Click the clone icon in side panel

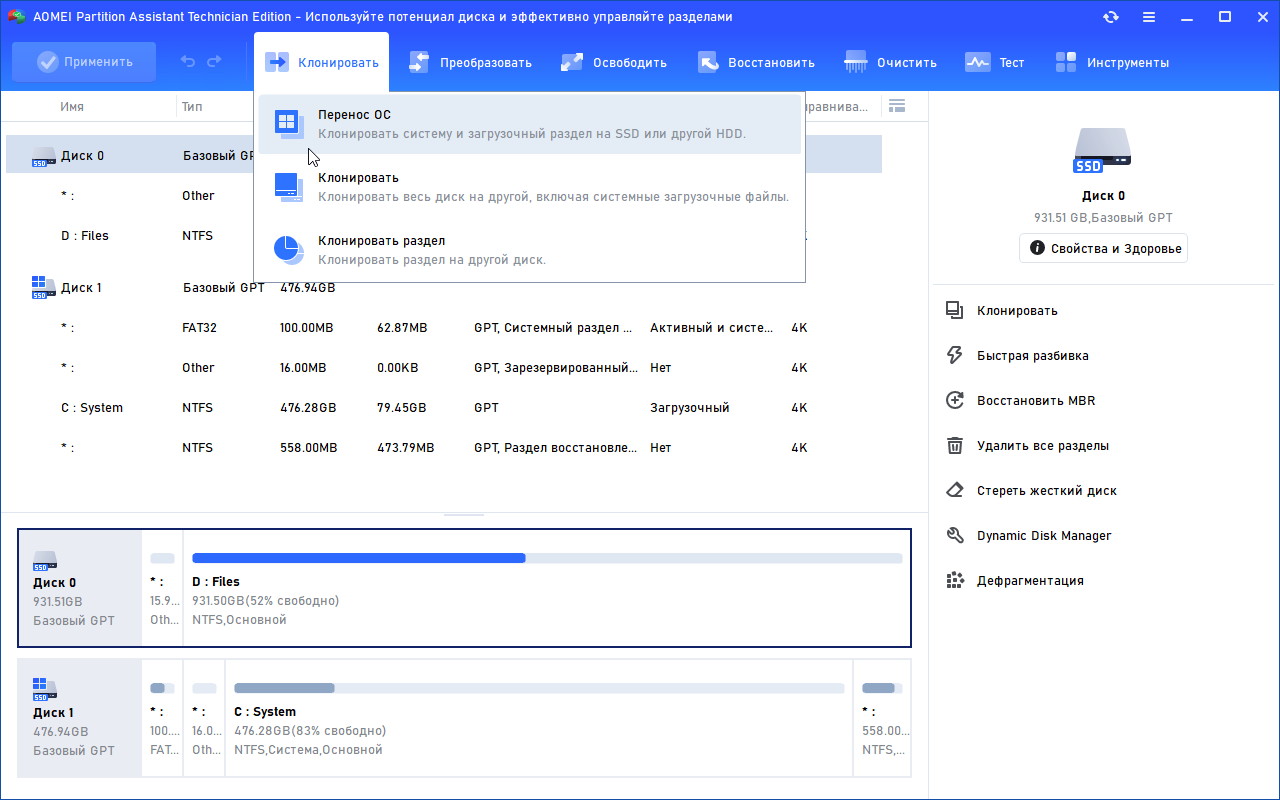(955, 311)
